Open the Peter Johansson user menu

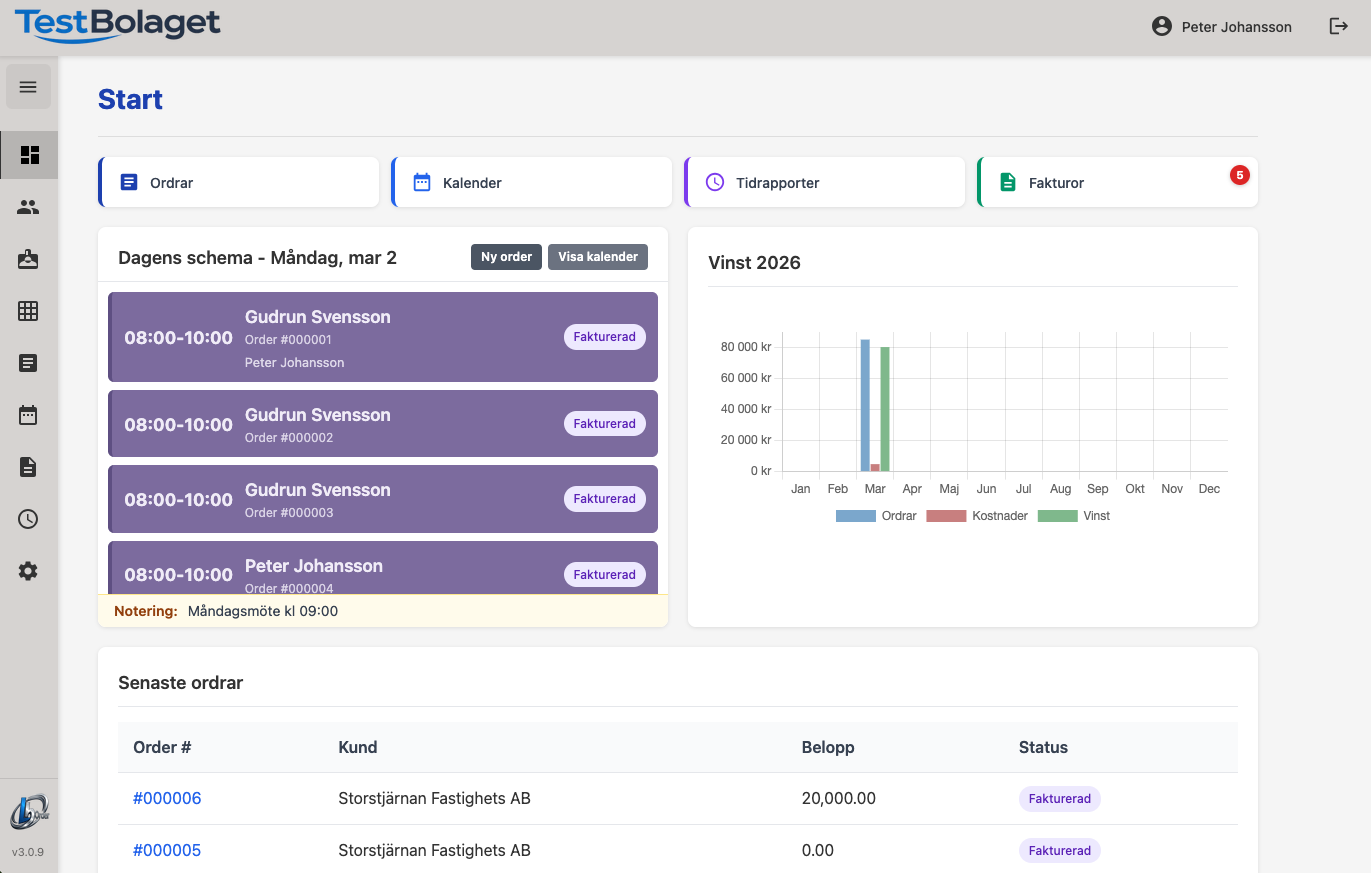pyautogui.click(x=1222, y=27)
